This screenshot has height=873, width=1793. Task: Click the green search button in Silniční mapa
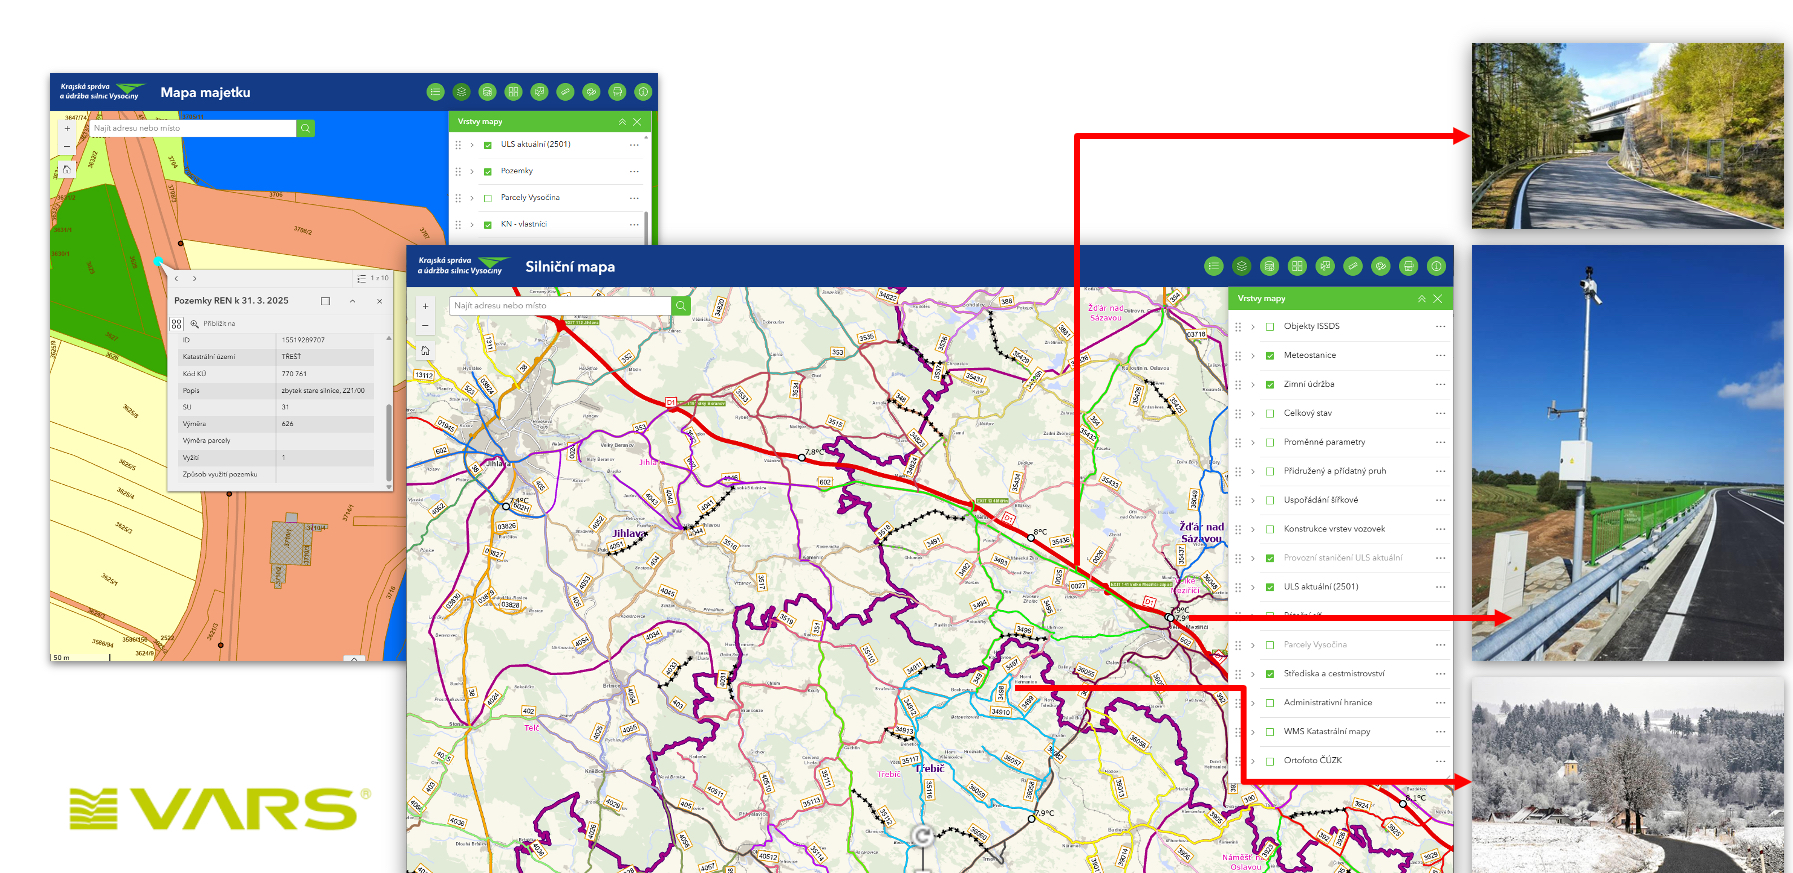pos(681,305)
